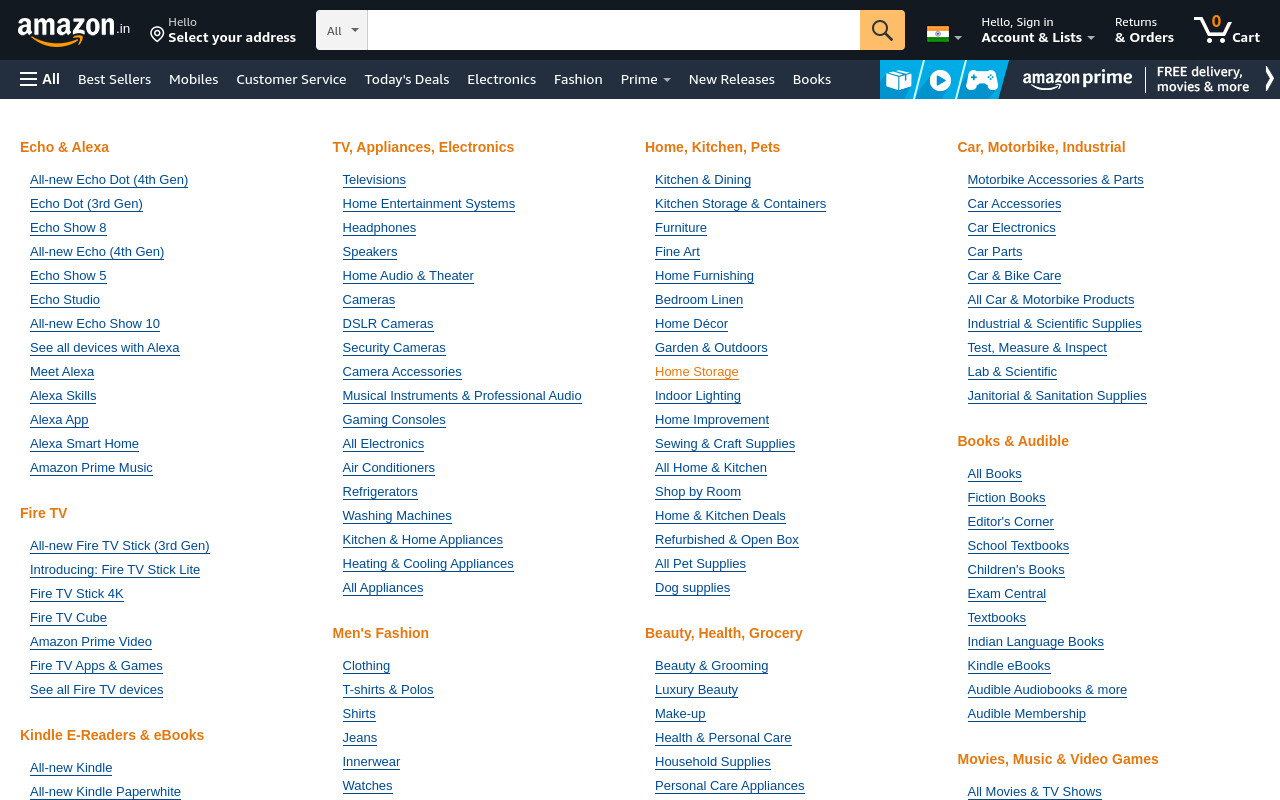Open Kindle eBooks link
The width and height of the screenshot is (1280, 800).
coord(1009,666)
